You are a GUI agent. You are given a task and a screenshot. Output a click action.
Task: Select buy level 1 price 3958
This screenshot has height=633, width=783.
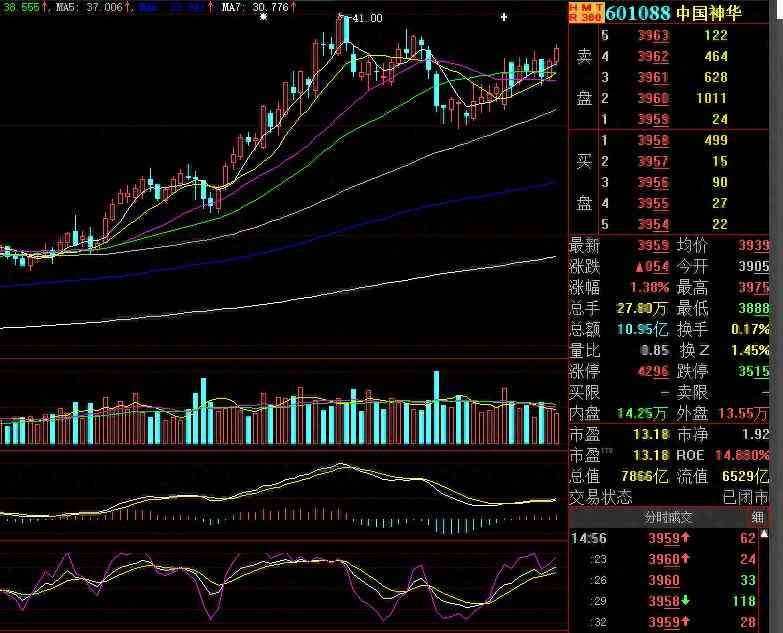[x=653, y=140]
